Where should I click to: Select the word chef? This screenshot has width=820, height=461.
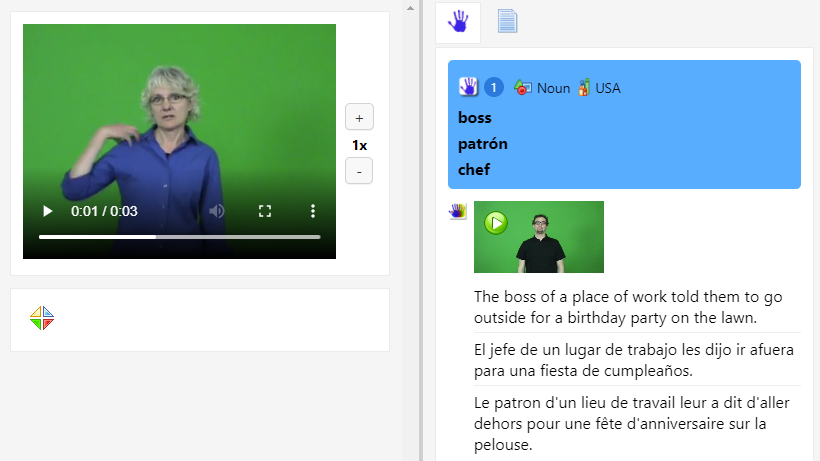474,169
